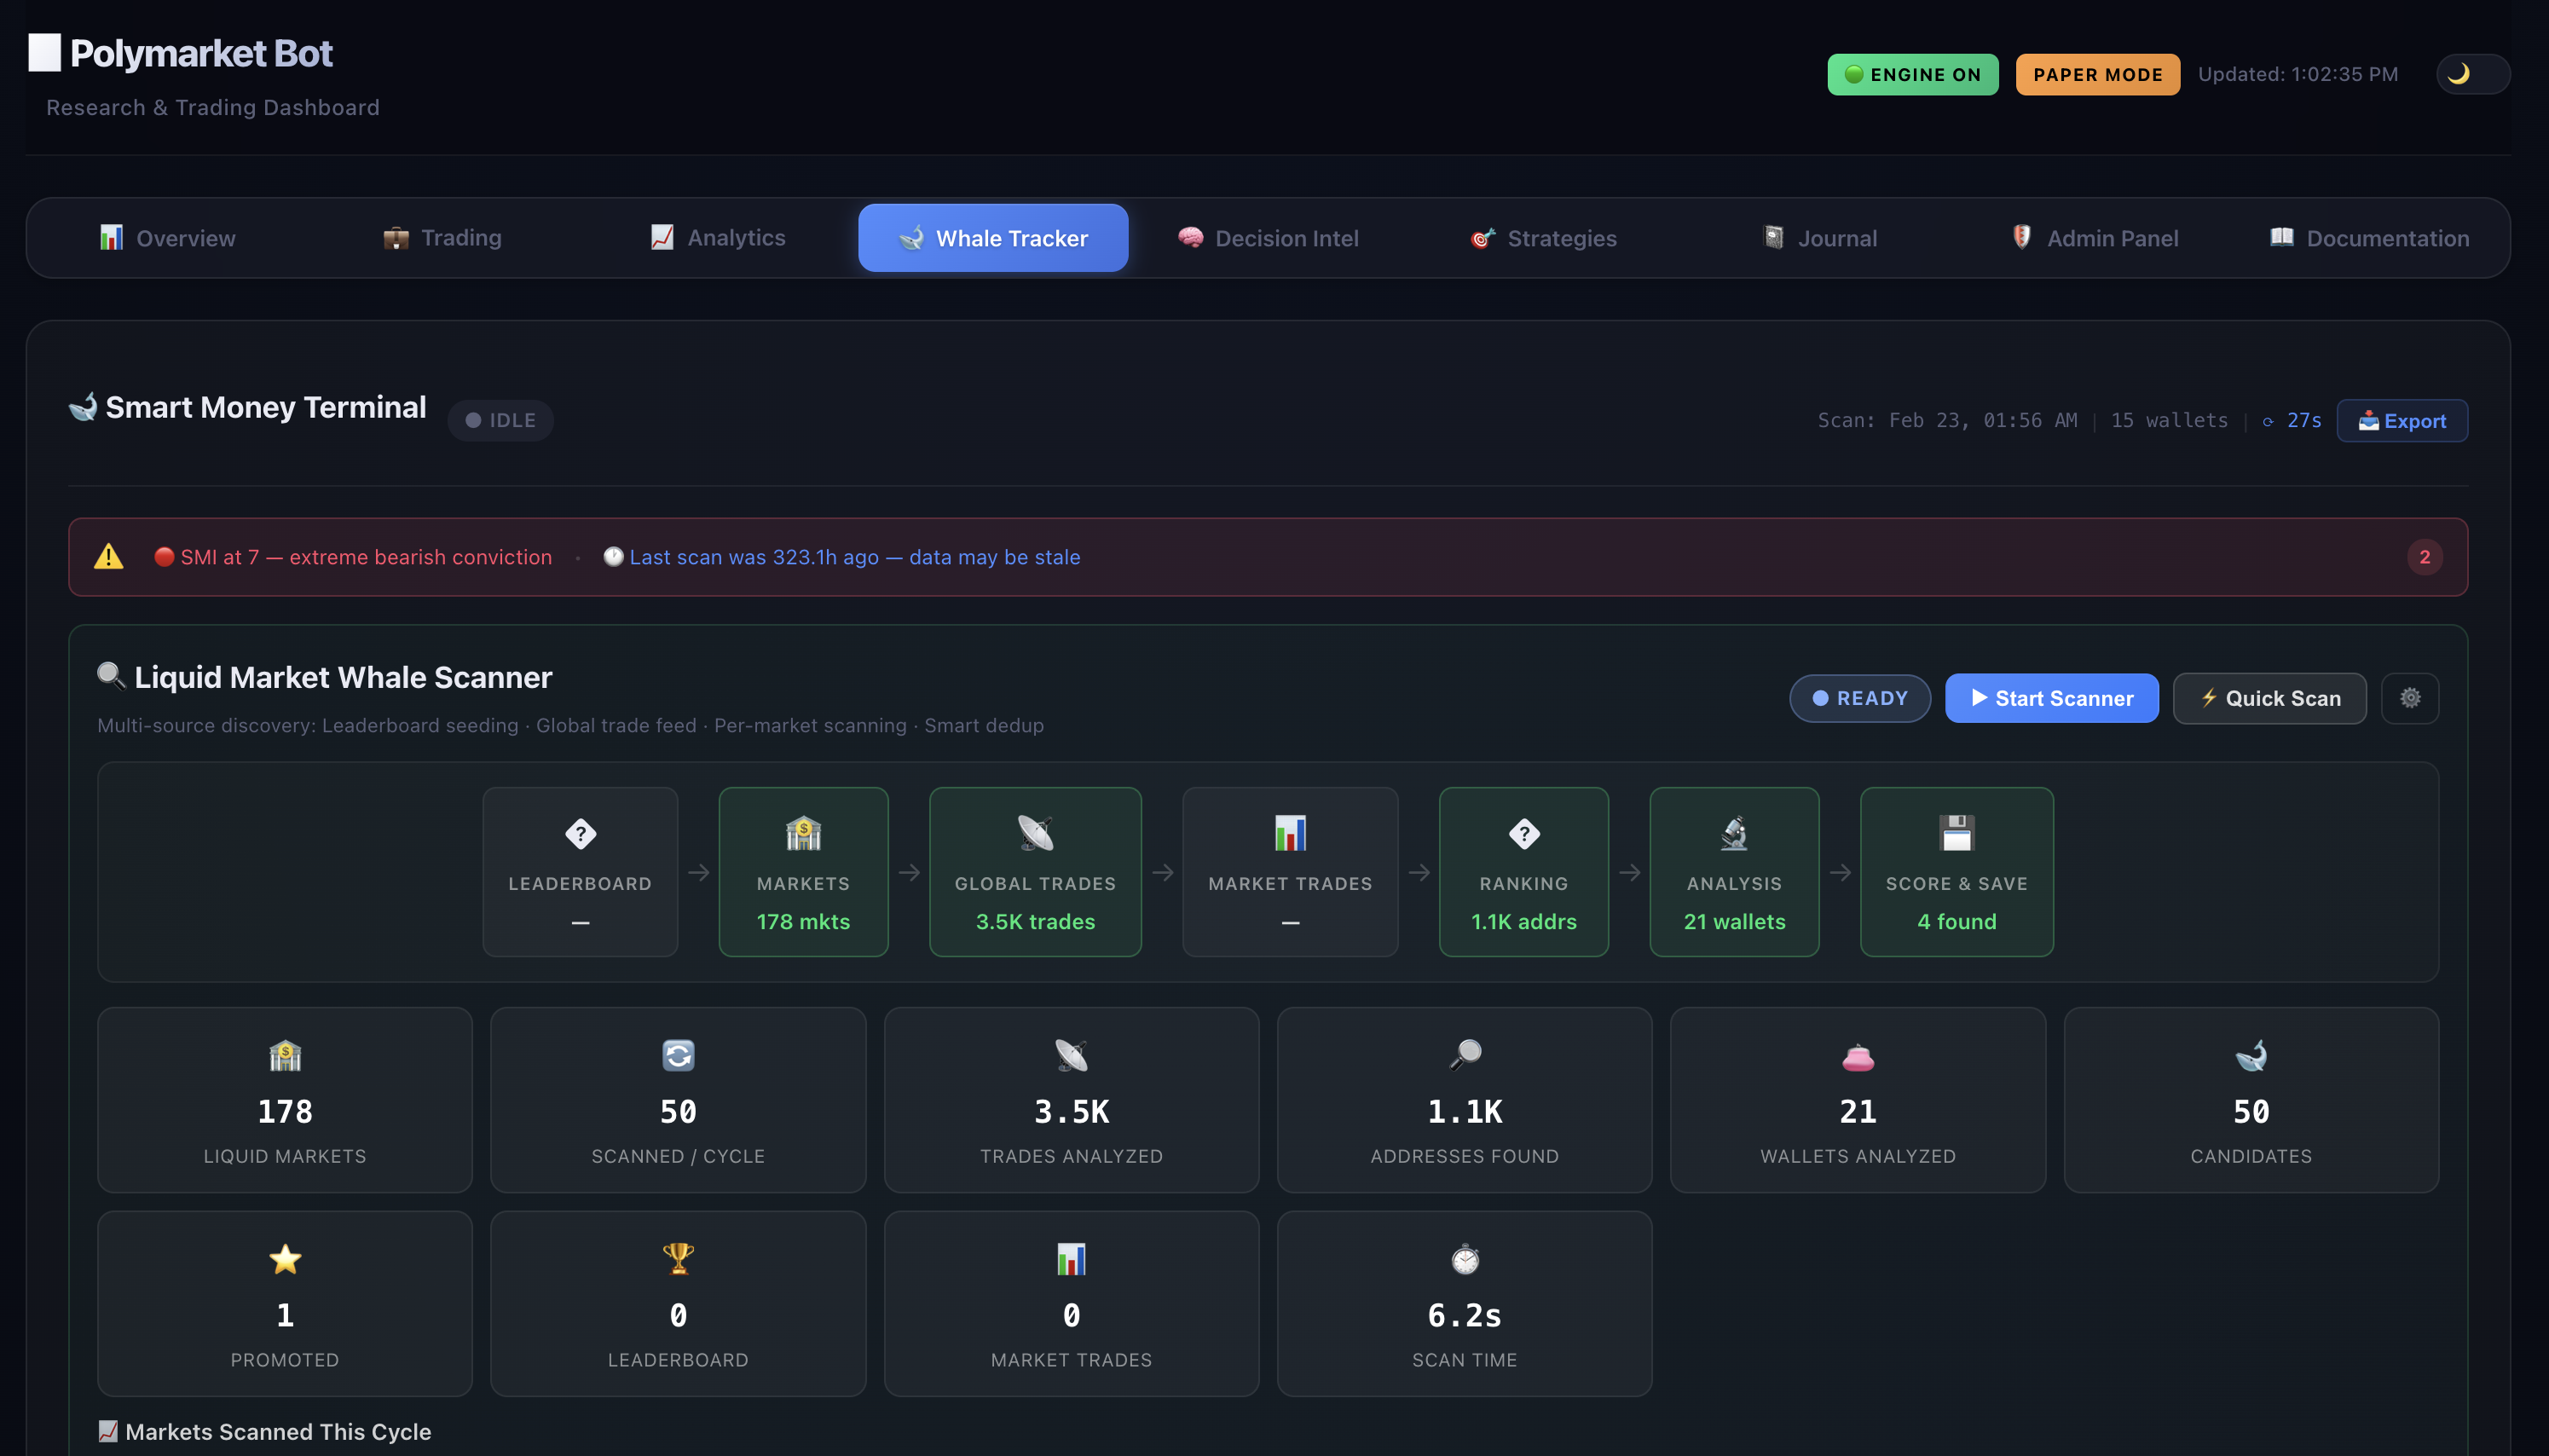Select the Whale Tracker tab
Screen dimensions: 2549x1456
pos(993,238)
